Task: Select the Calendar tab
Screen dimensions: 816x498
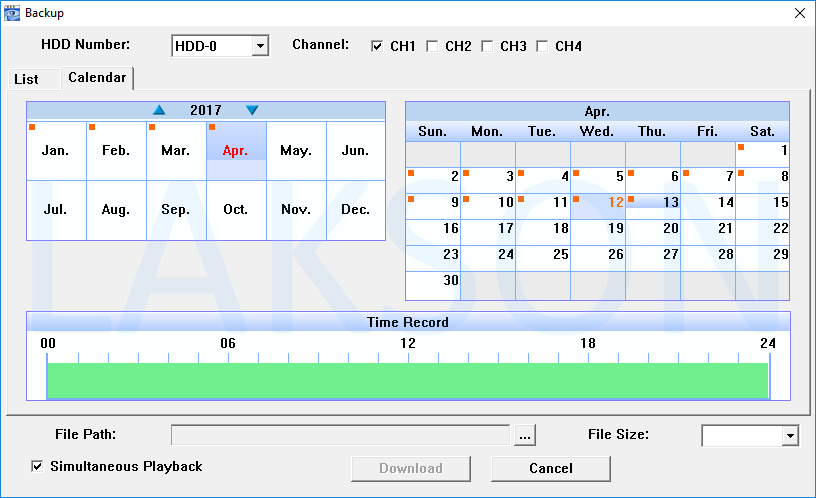Action: coord(97,78)
